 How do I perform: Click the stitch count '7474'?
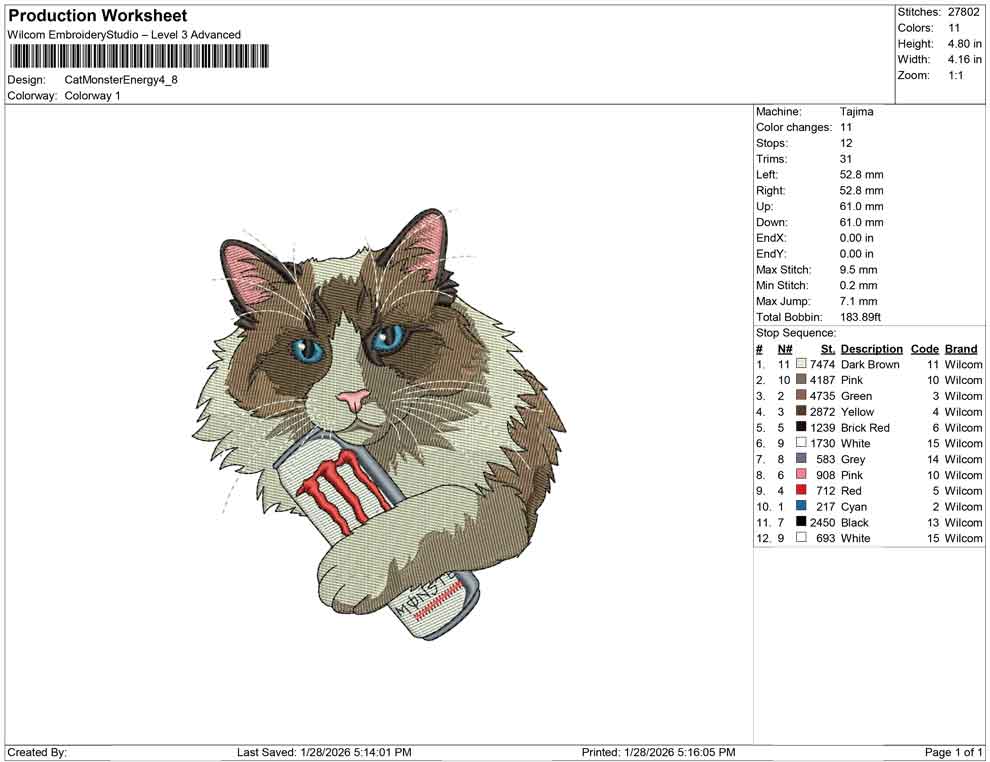pyautogui.click(x=823, y=364)
